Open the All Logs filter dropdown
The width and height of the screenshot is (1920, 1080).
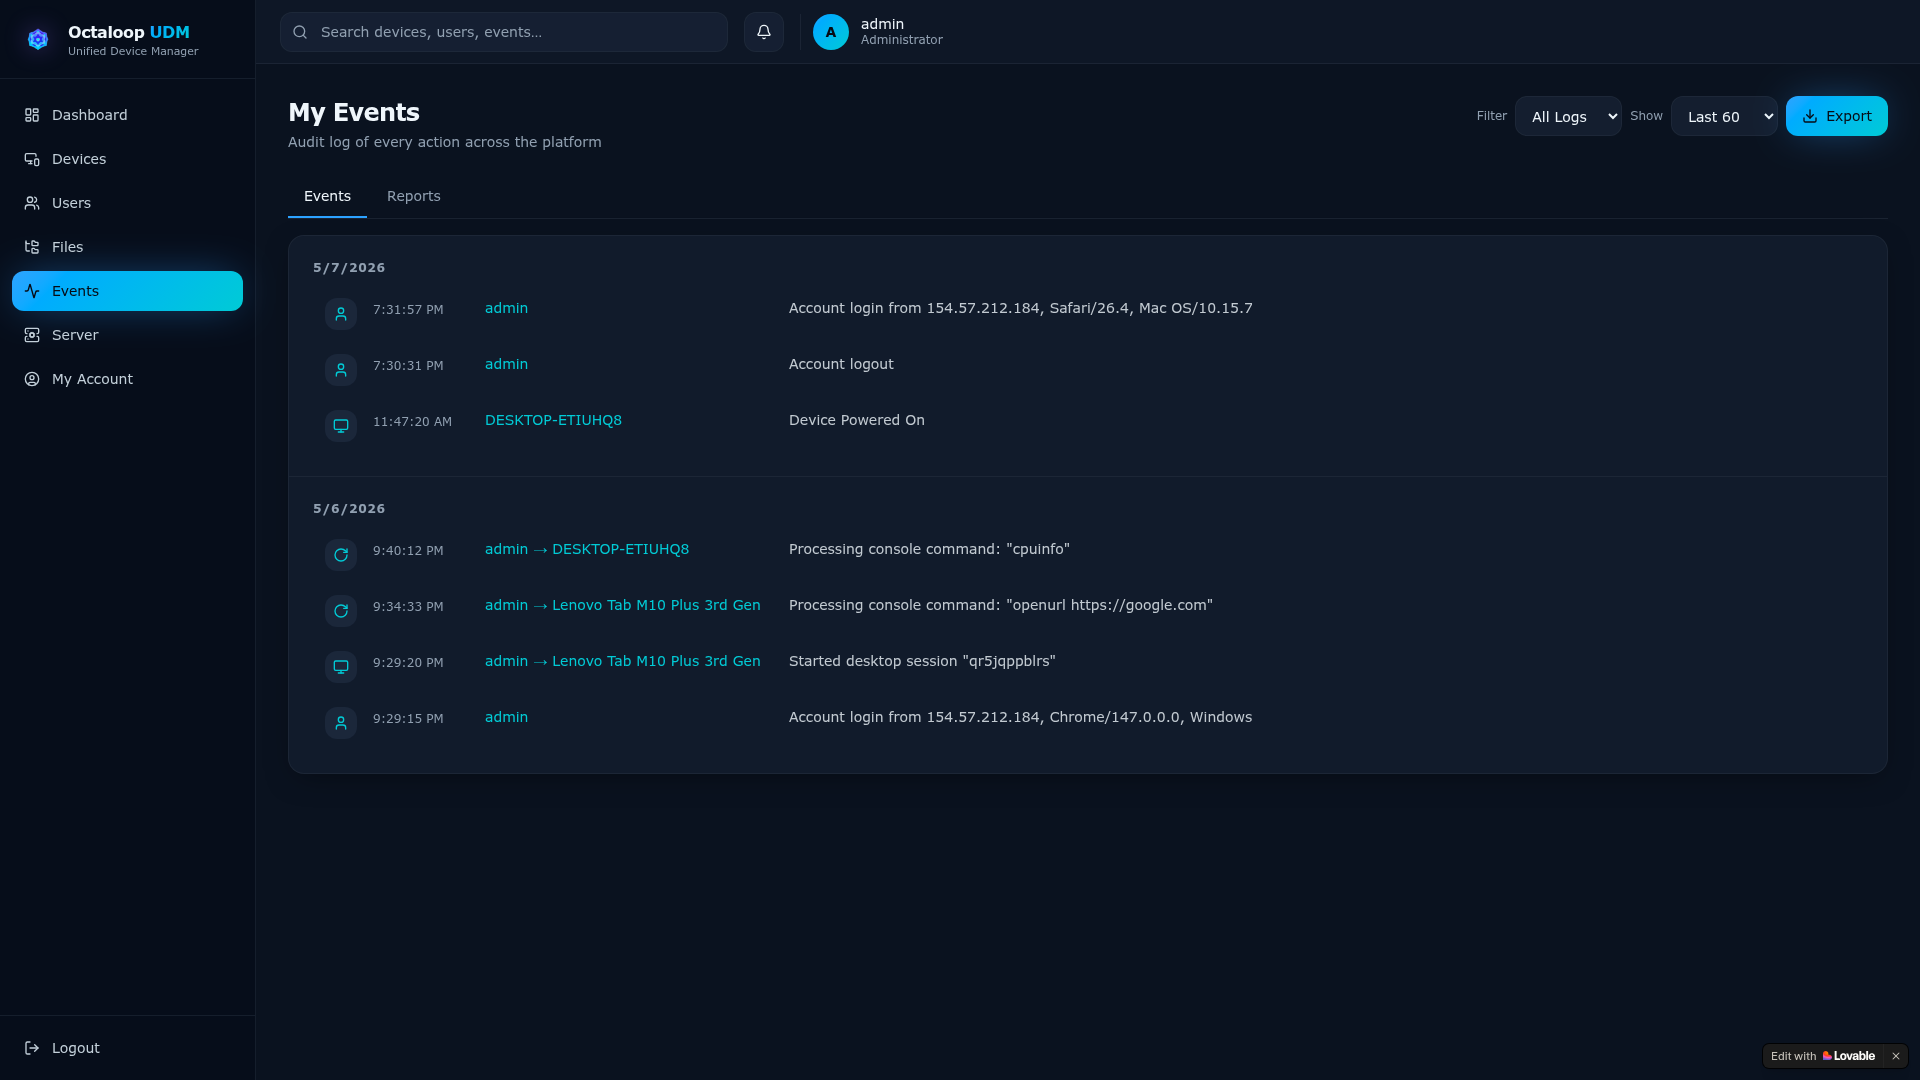click(x=1568, y=116)
